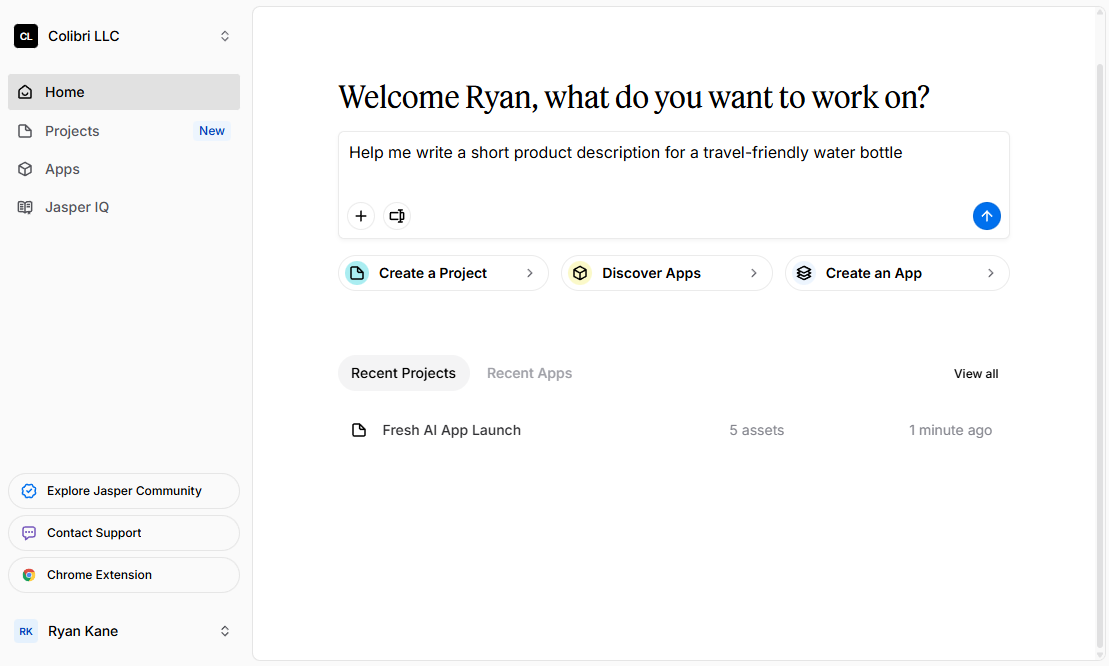Click the Colibri LLC workspace logo

click(26, 36)
